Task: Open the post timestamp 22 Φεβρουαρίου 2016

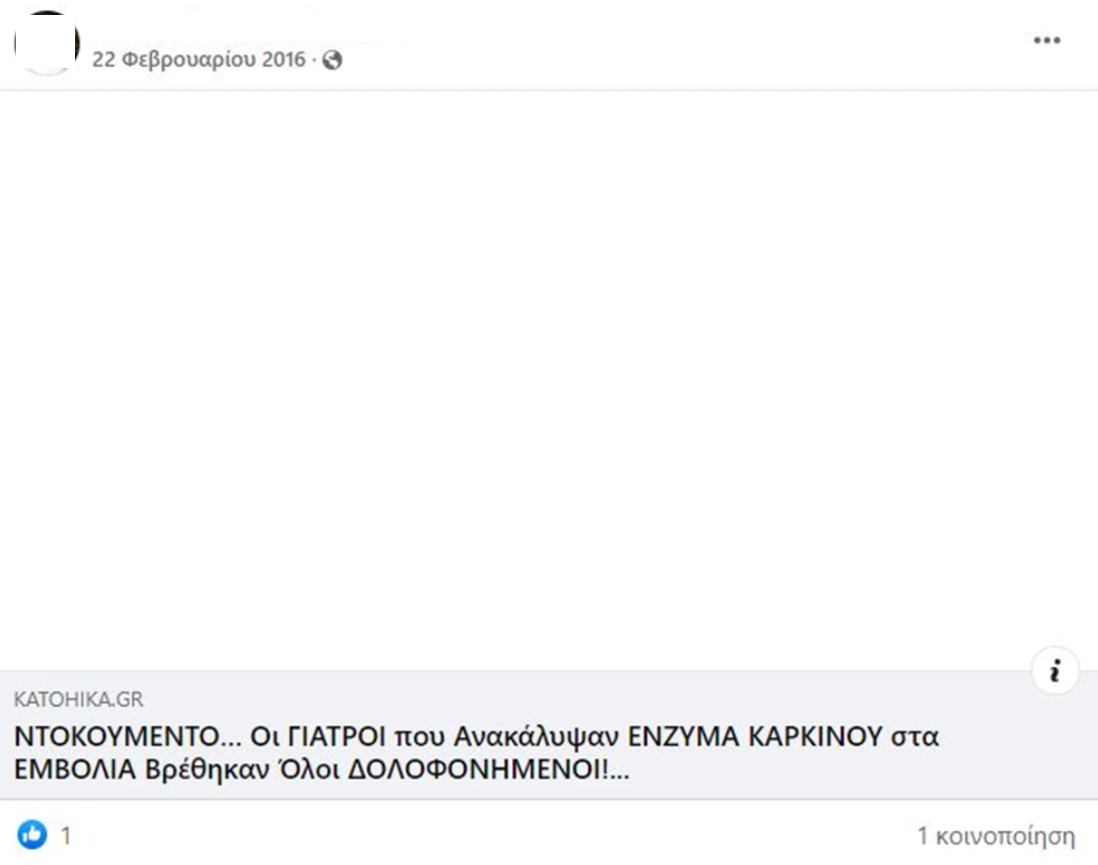Action: [x=198, y=60]
